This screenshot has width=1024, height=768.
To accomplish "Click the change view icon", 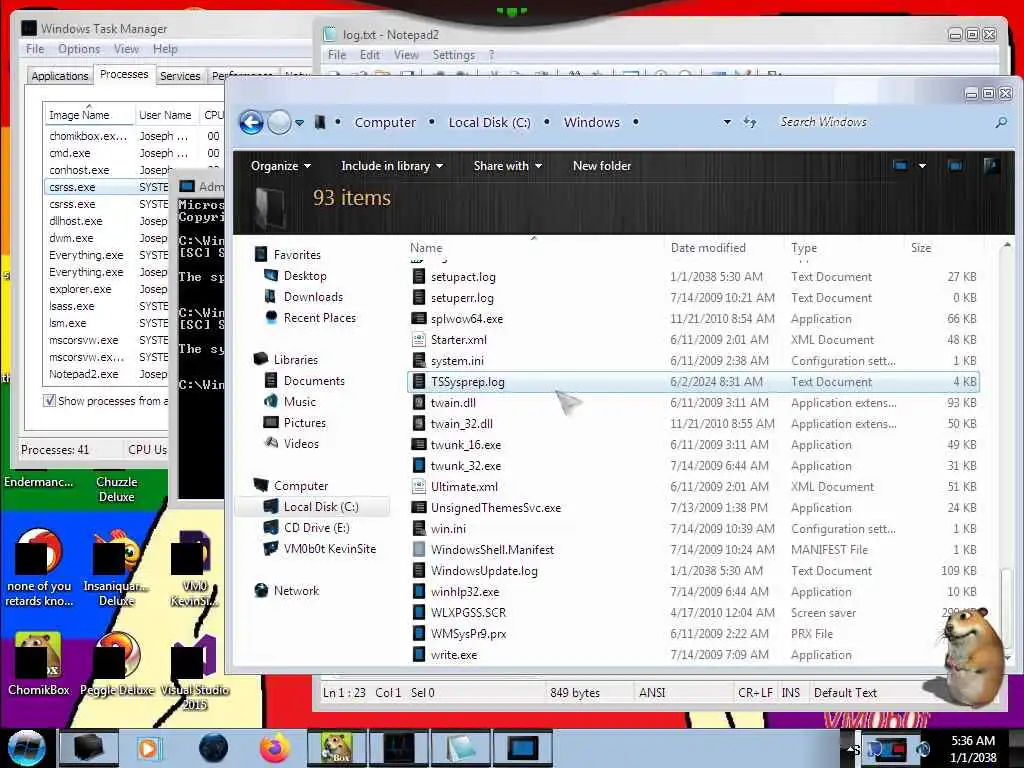I will point(901,166).
